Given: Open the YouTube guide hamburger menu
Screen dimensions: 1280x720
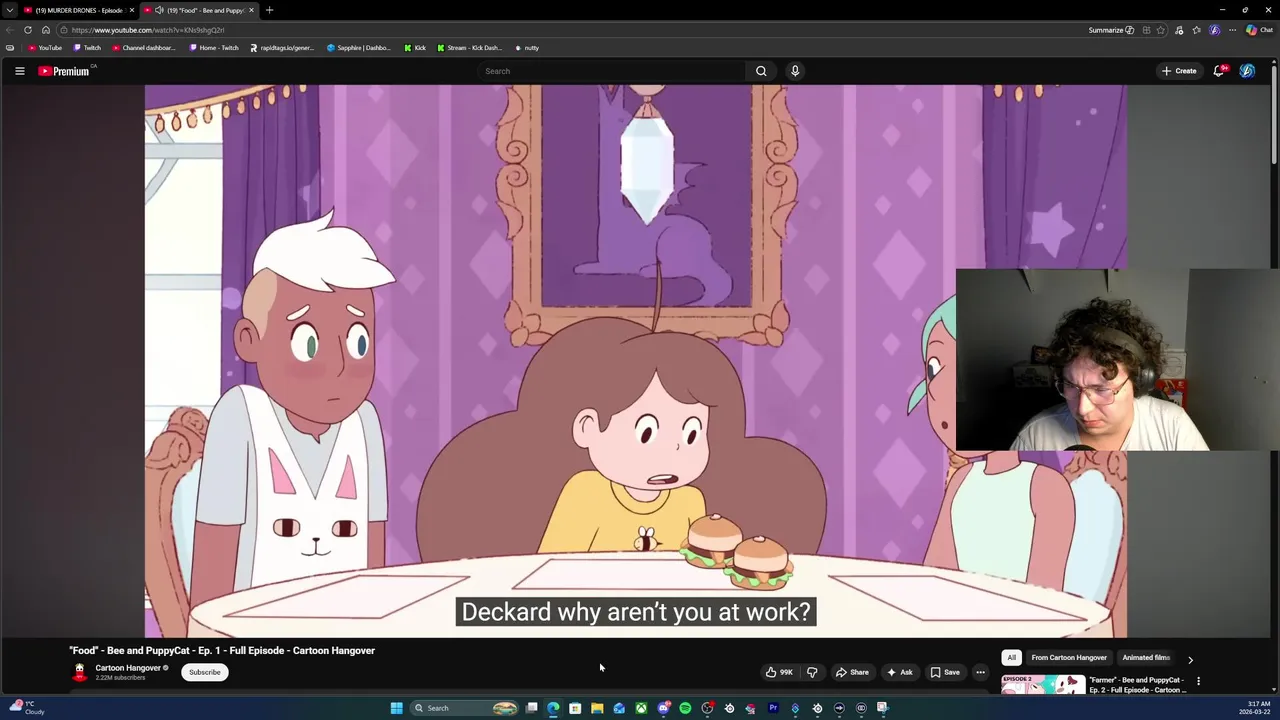Looking at the screenshot, I should (19, 71).
